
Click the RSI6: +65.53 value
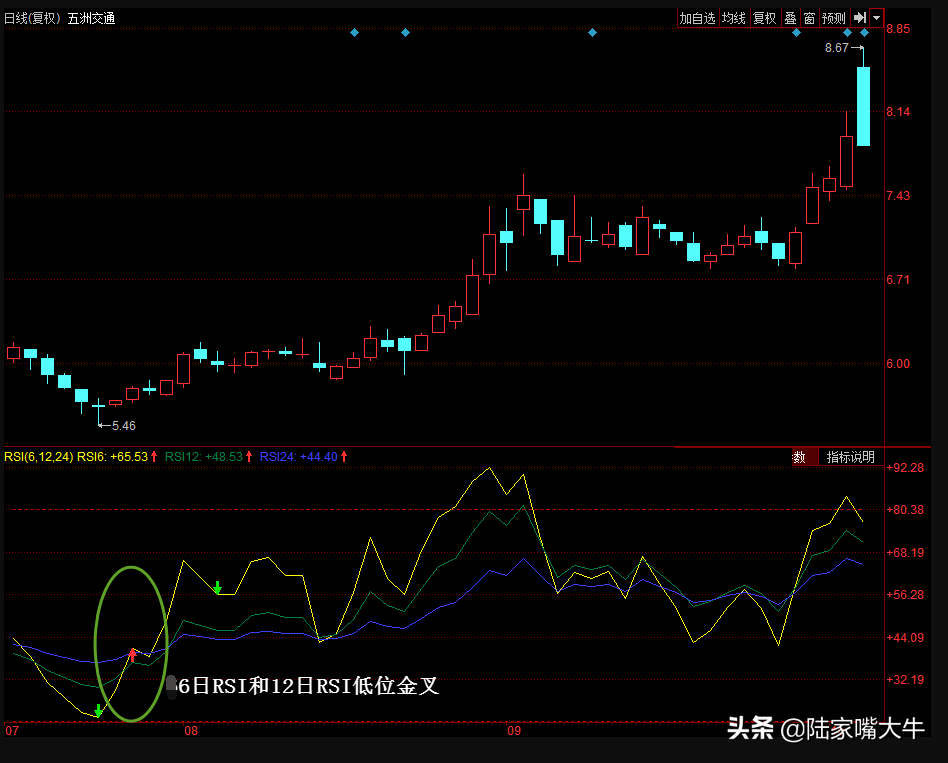[112, 457]
